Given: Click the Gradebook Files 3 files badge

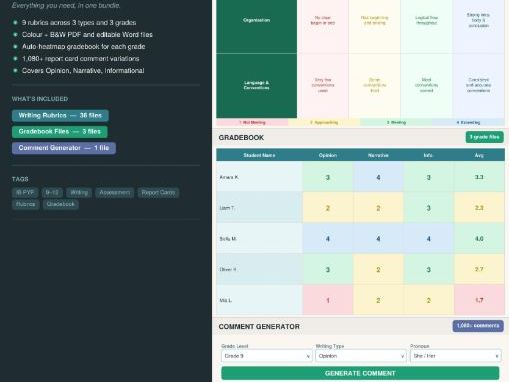Looking at the screenshot, I should (x=60, y=132).
